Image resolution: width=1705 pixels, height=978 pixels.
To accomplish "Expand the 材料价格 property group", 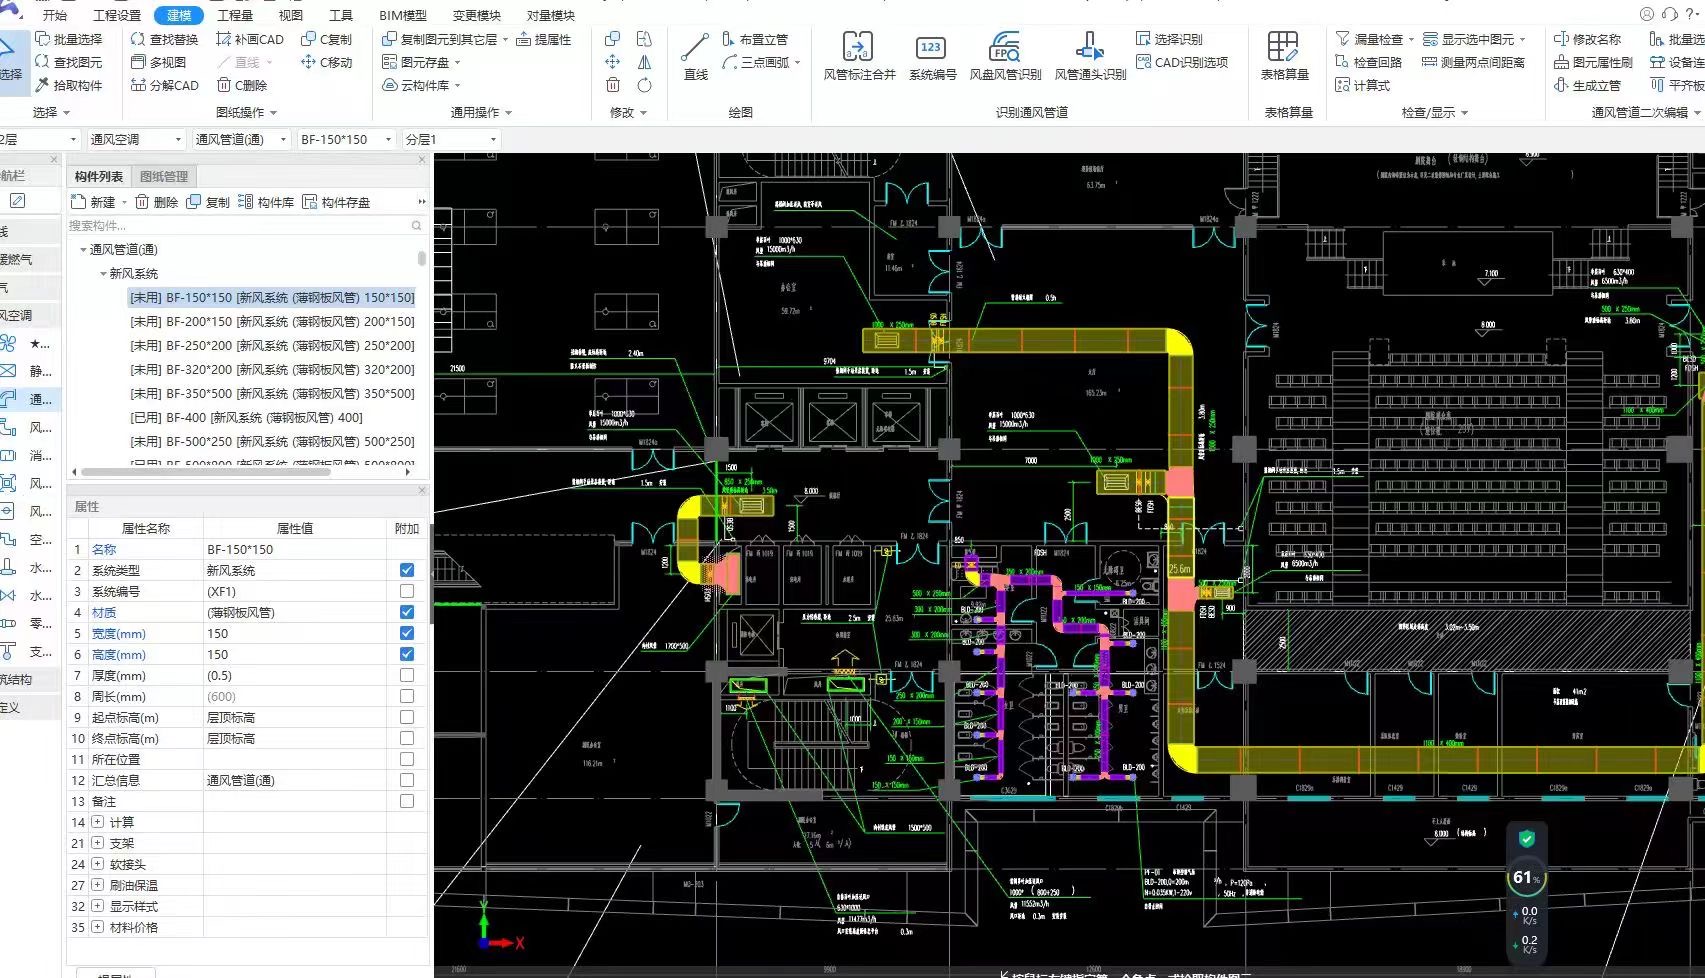I will point(97,927).
